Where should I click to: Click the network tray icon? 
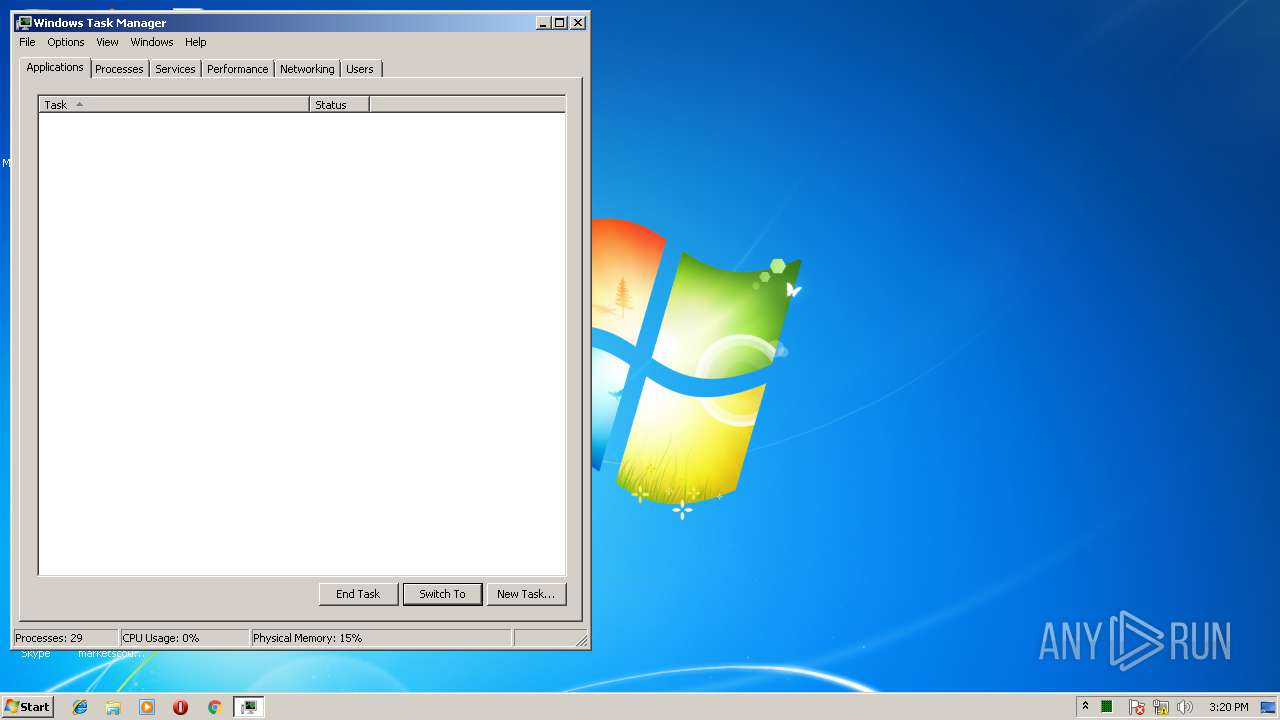(1161, 707)
